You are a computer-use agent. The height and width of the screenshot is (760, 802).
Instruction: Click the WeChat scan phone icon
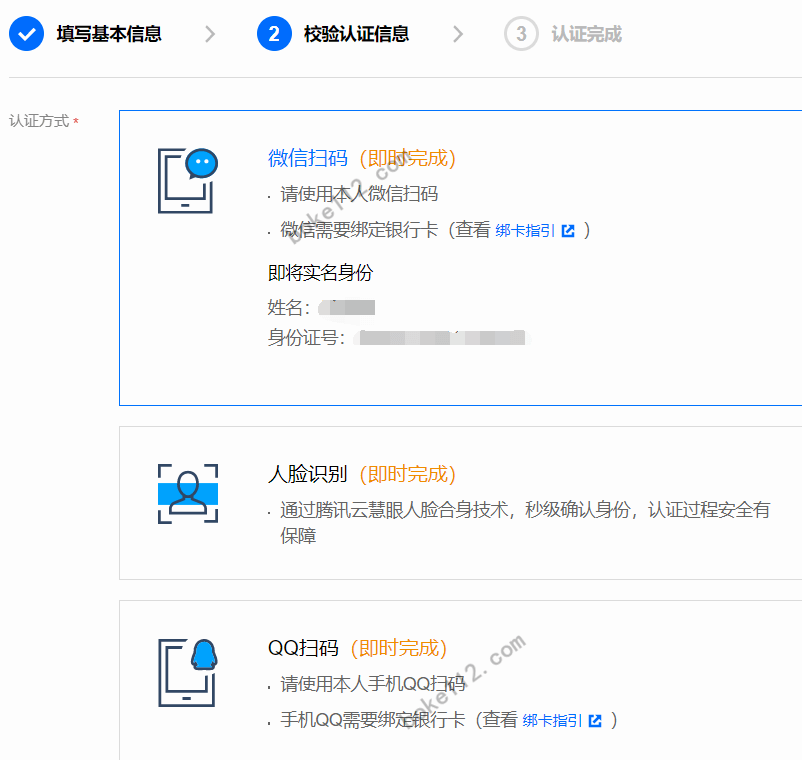click(x=188, y=181)
